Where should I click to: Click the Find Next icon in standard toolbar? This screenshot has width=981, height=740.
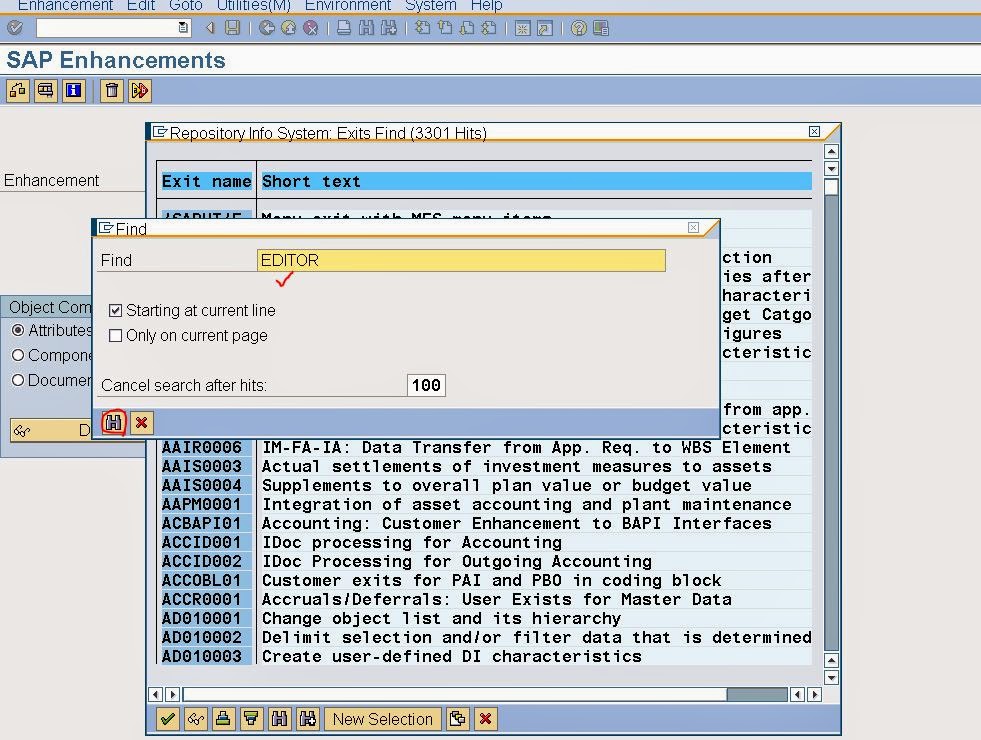pyautogui.click(x=389, y=28)
